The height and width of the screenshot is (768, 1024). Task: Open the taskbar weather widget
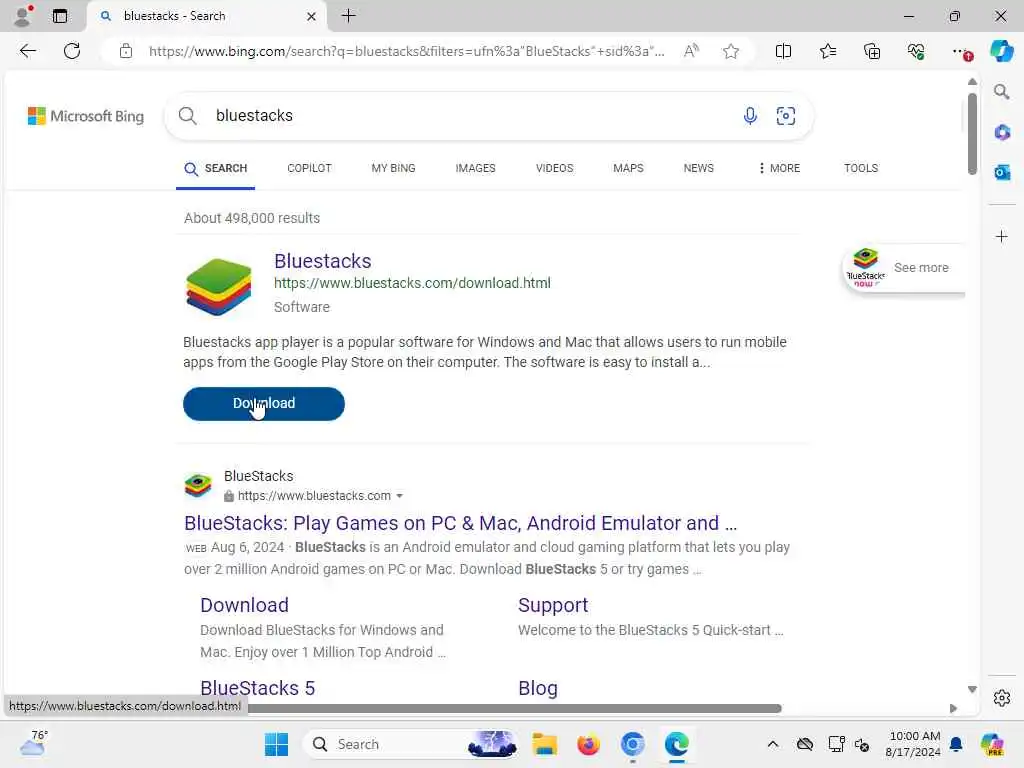[x=33, y=744]
